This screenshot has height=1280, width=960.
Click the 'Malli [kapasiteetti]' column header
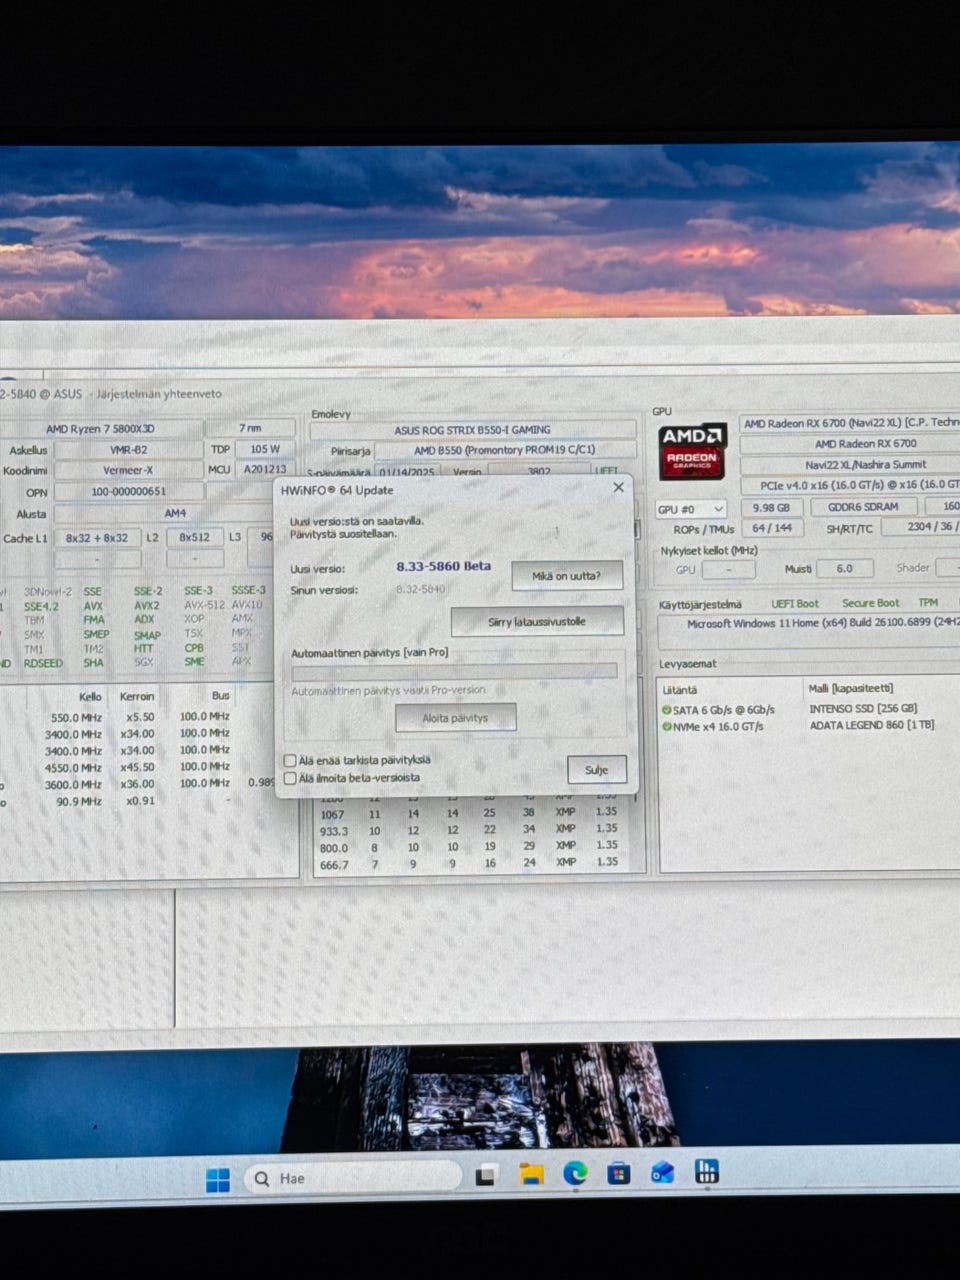point(851,688)
